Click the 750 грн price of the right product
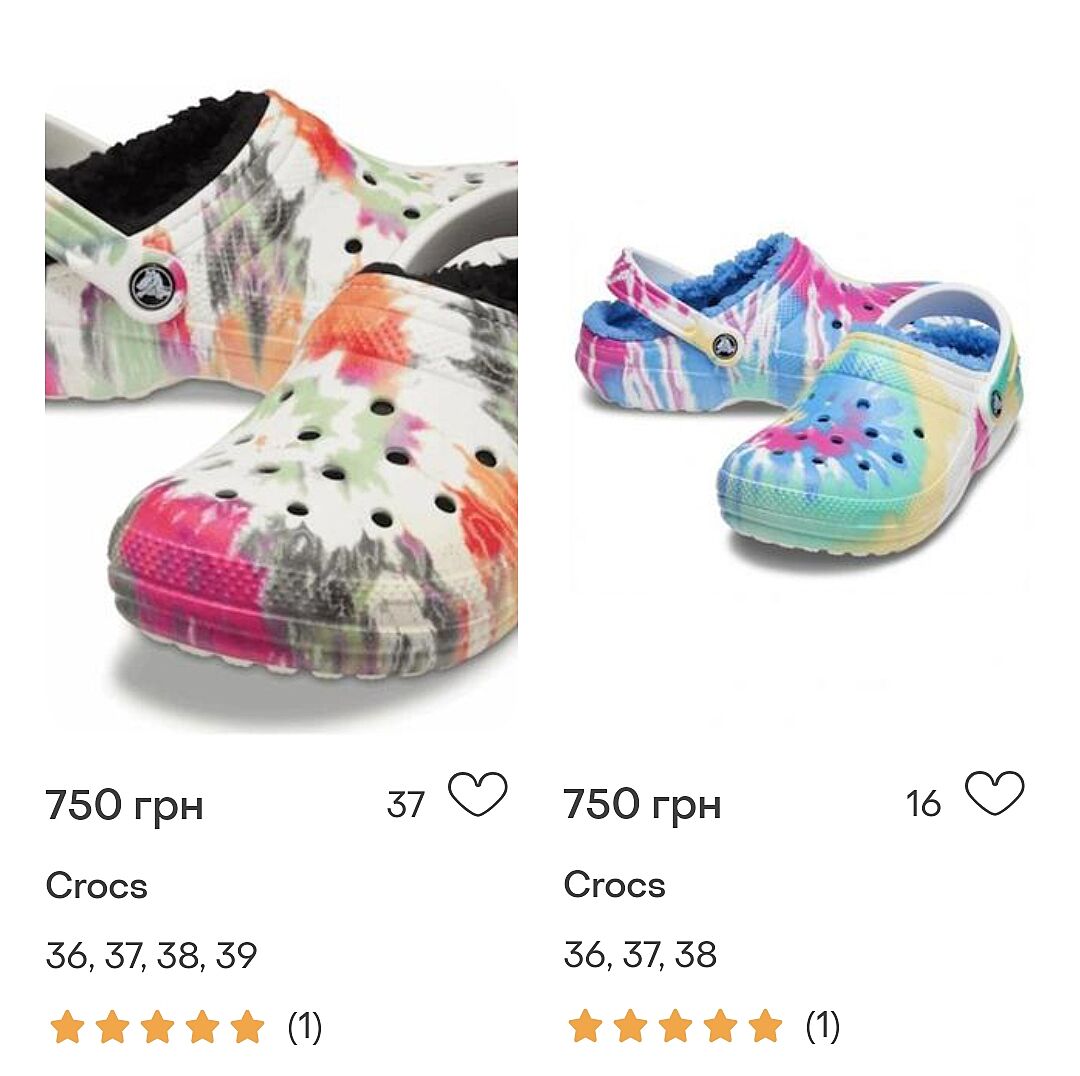The image size is (1080, 1076). click(642, 805)
